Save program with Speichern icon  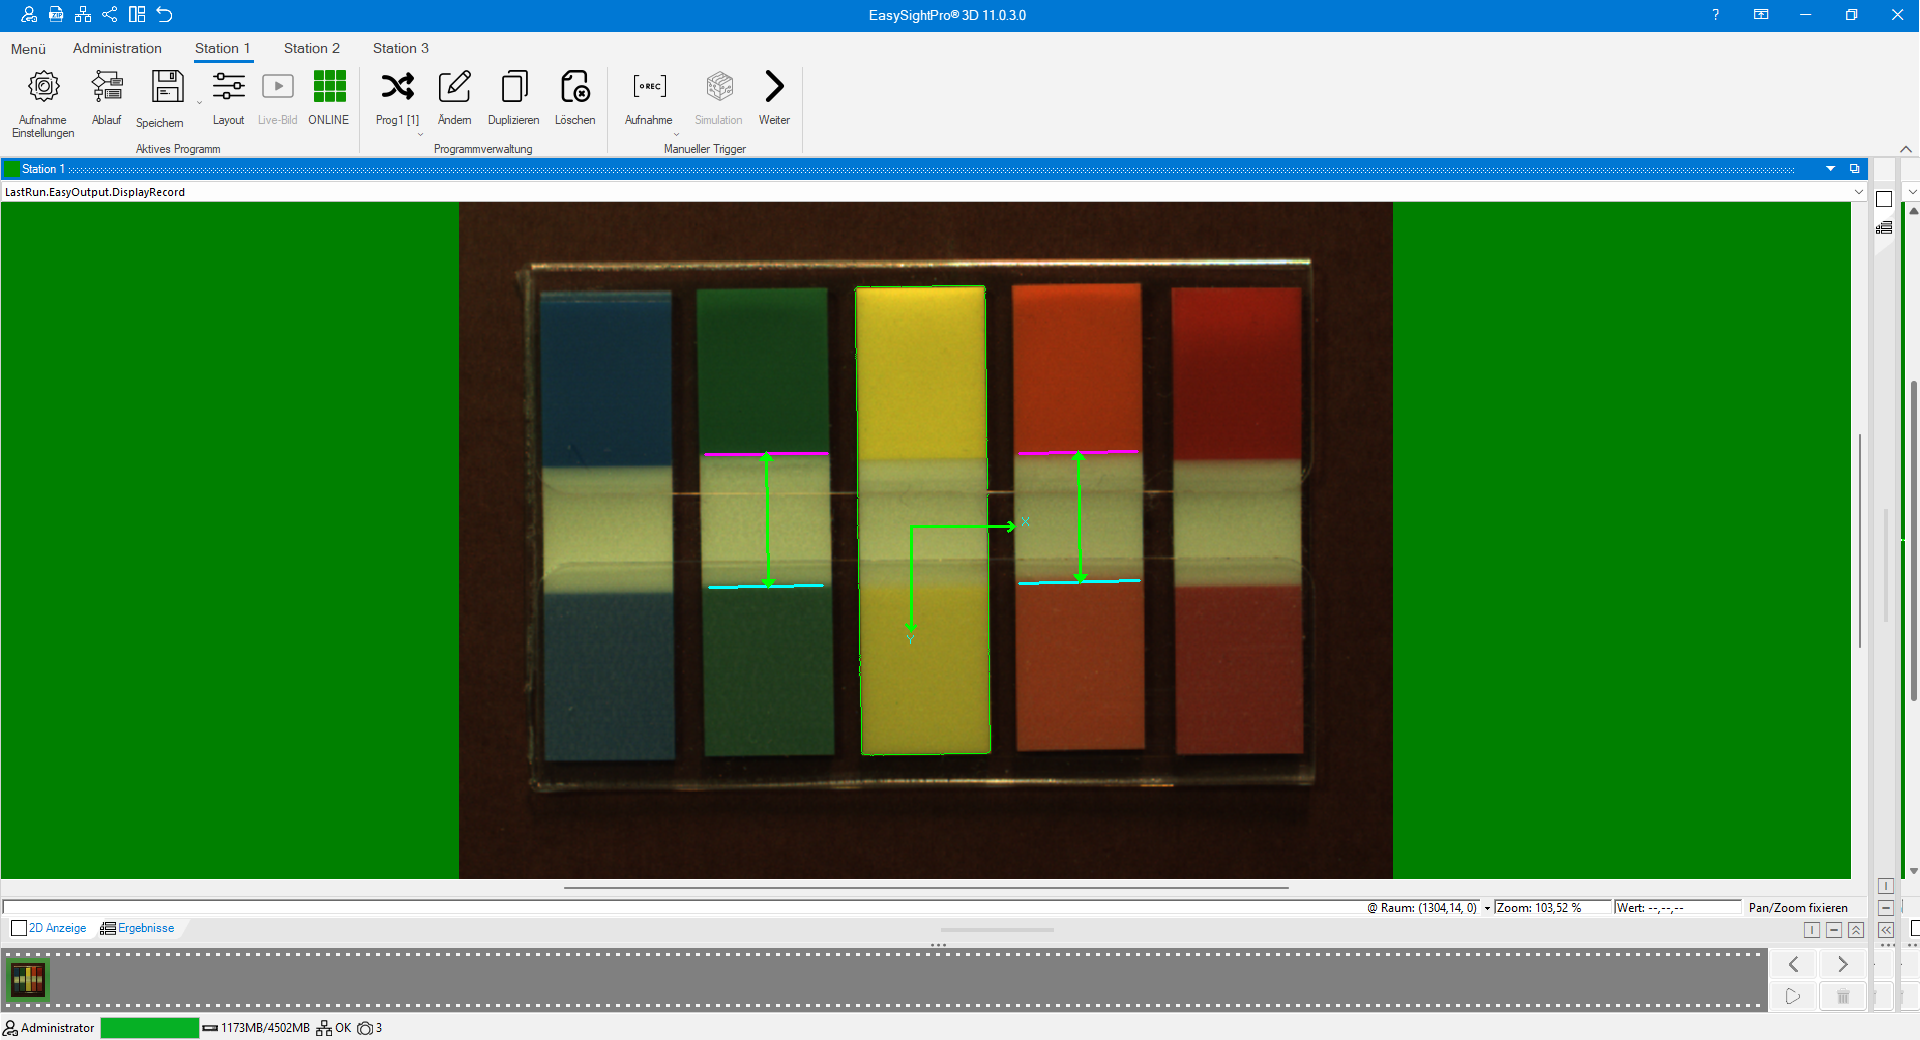(167, 88)
